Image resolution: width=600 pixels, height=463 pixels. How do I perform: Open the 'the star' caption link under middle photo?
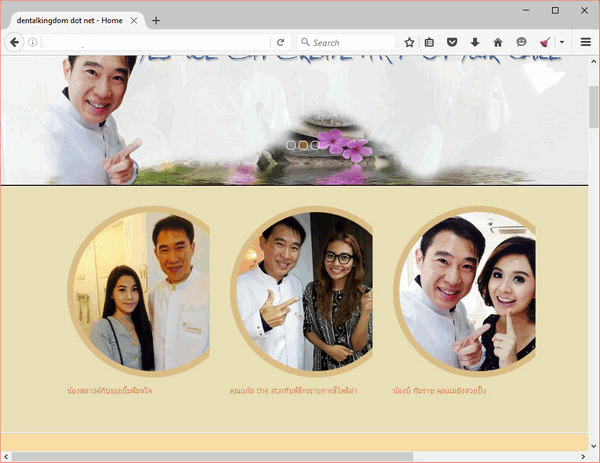[x=293, y=390]
